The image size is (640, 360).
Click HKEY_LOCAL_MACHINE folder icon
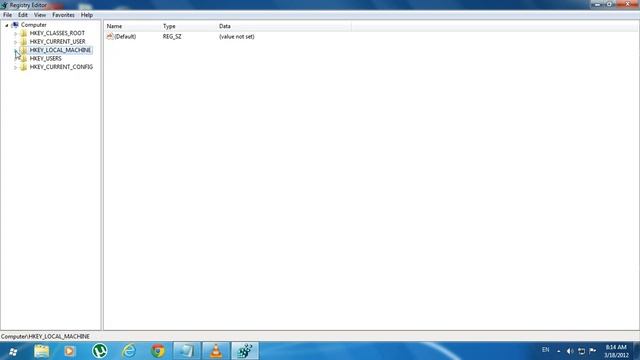24,50
